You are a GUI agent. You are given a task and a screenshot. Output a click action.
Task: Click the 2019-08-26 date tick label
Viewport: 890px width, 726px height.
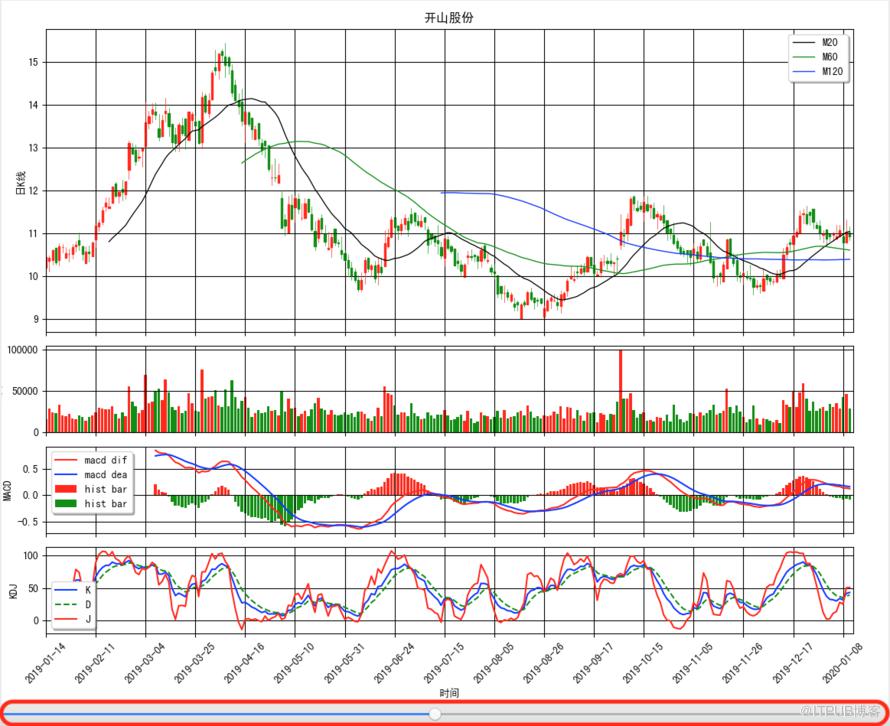click(544, 663)
